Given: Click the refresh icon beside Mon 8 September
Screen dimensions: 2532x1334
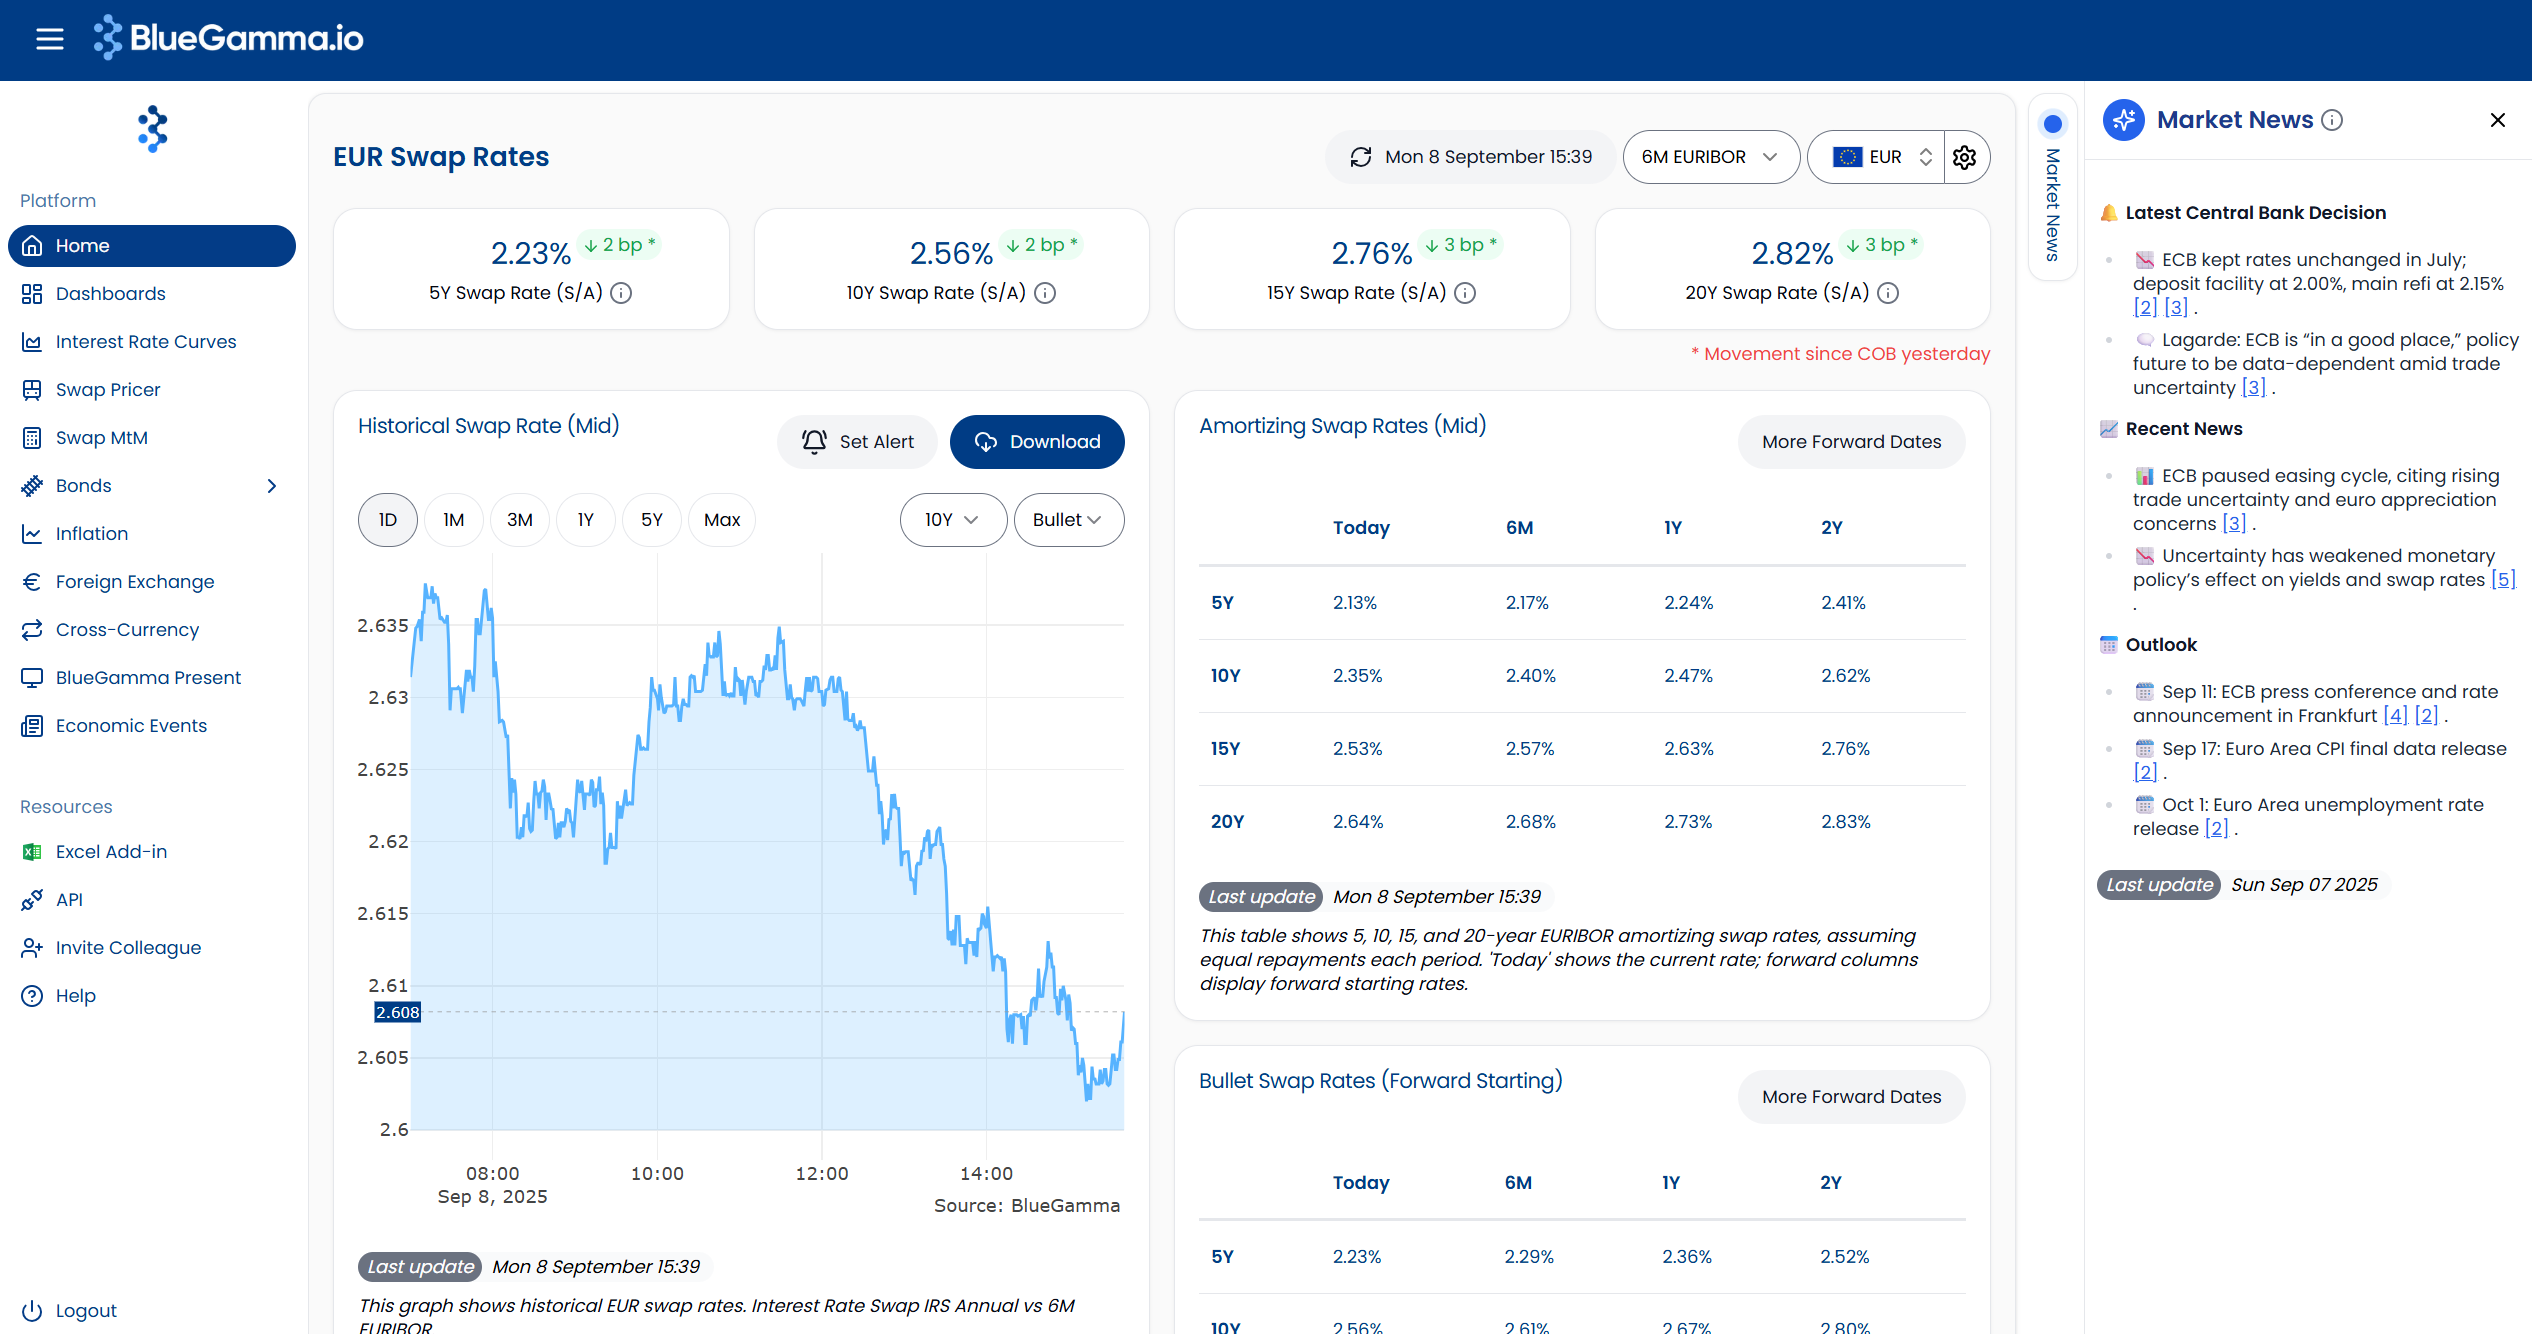Looking at the screenshot, I should point(1361,157).
